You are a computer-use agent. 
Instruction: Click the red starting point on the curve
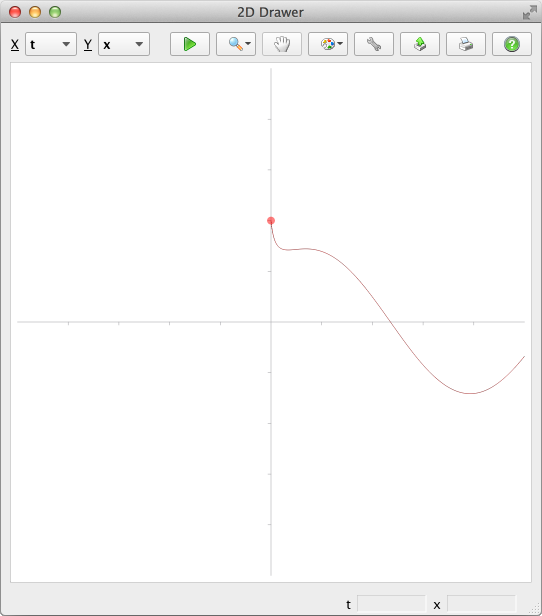pos(271,221)
